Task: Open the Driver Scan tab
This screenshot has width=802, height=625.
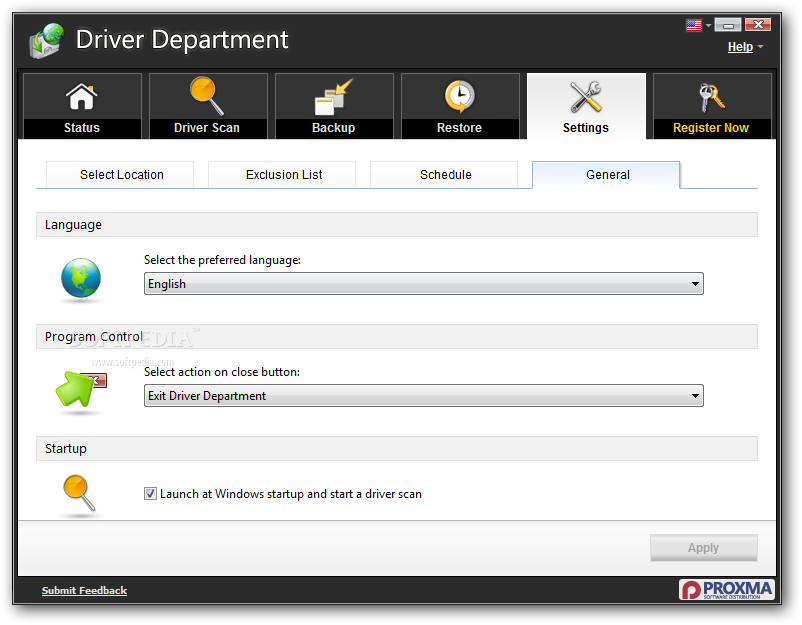Action: (x=208, y=106)
